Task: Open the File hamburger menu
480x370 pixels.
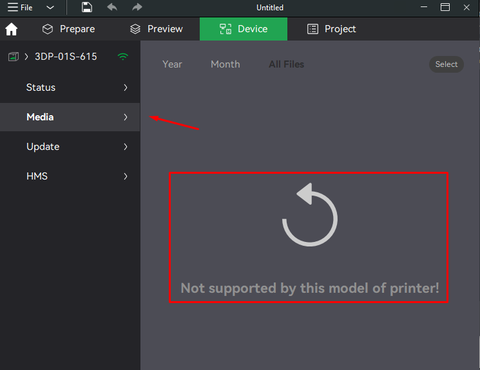Action: [20, 7]
